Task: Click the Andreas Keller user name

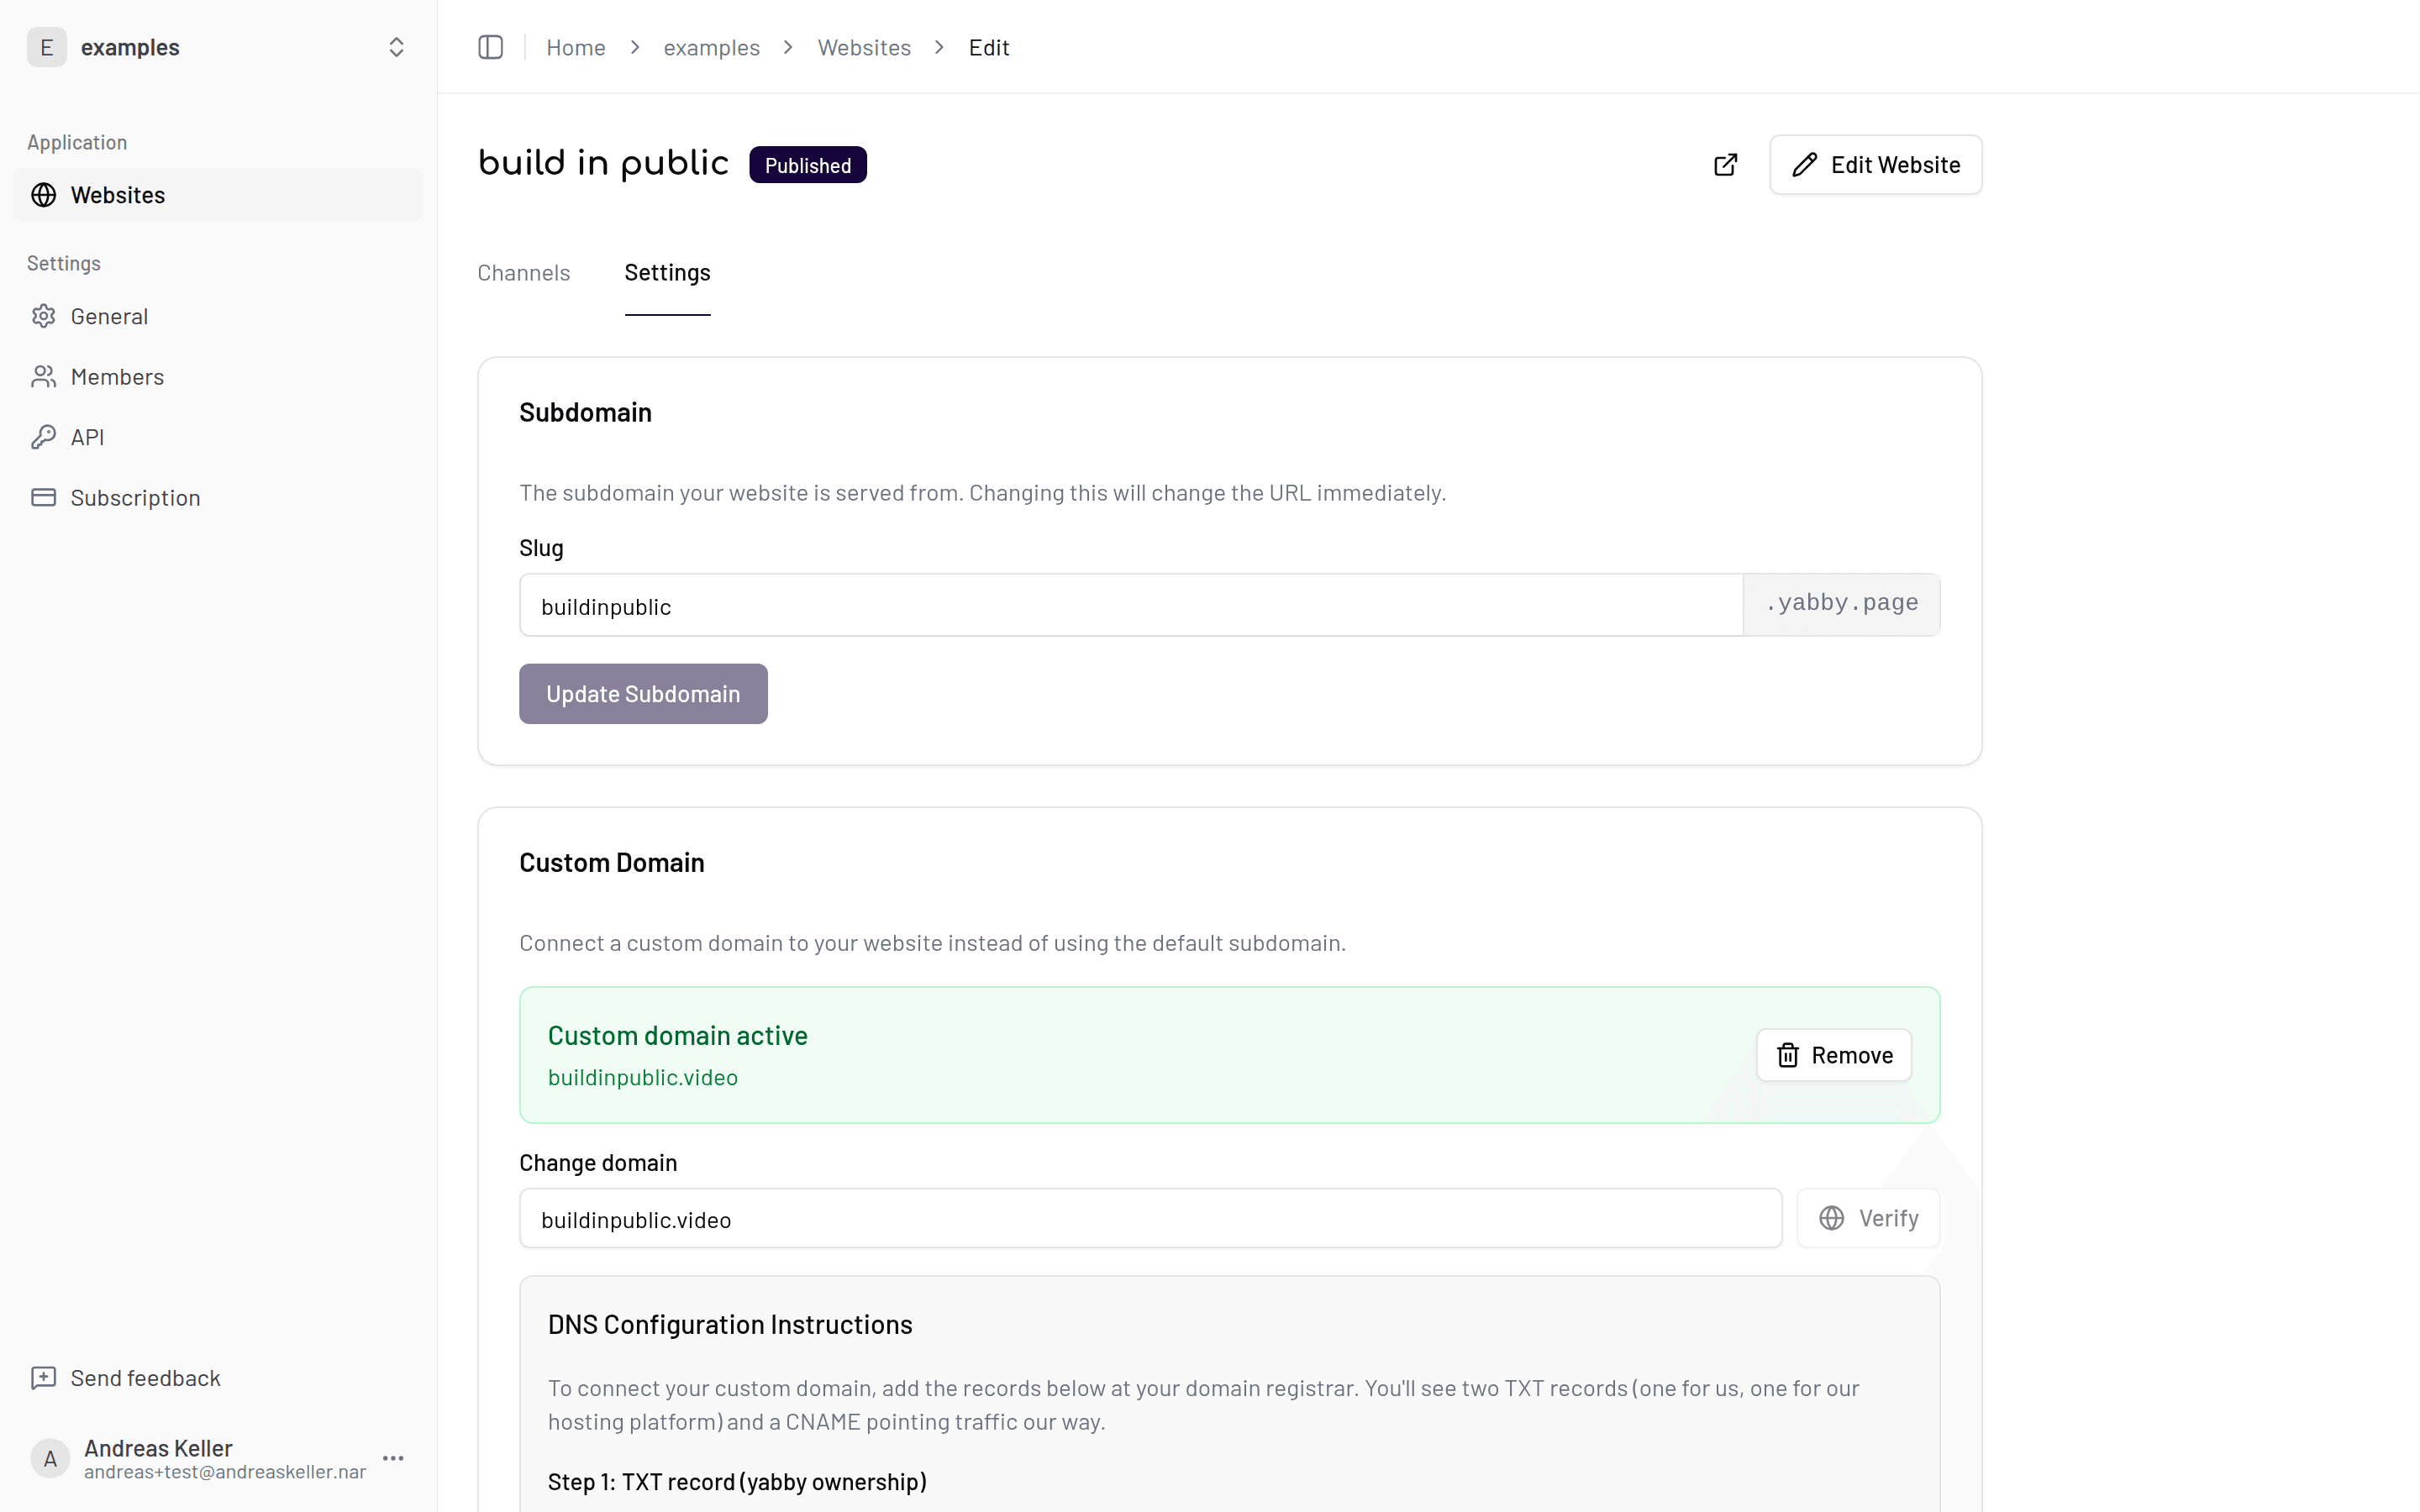Action: (x=158, y=1448)
